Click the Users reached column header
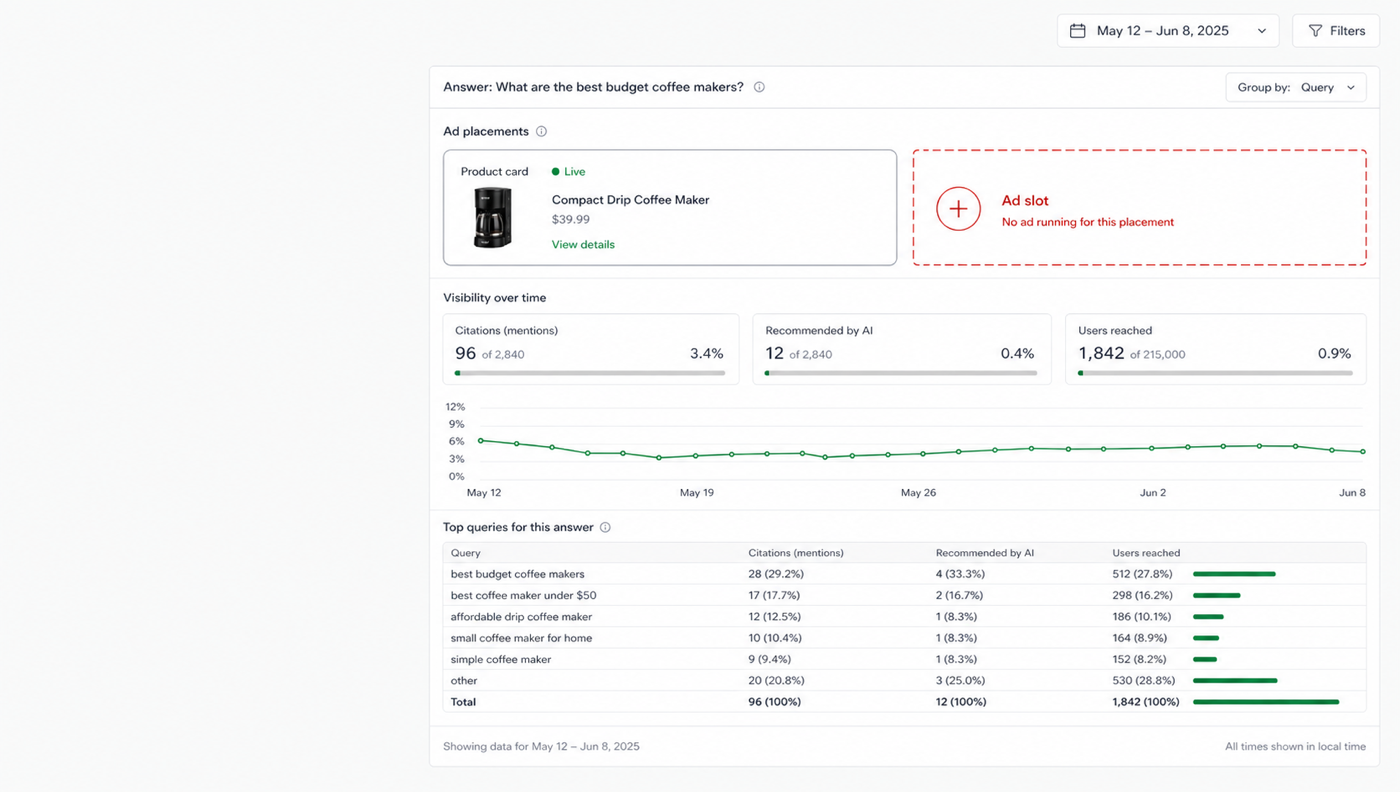 click(1146, 553)
